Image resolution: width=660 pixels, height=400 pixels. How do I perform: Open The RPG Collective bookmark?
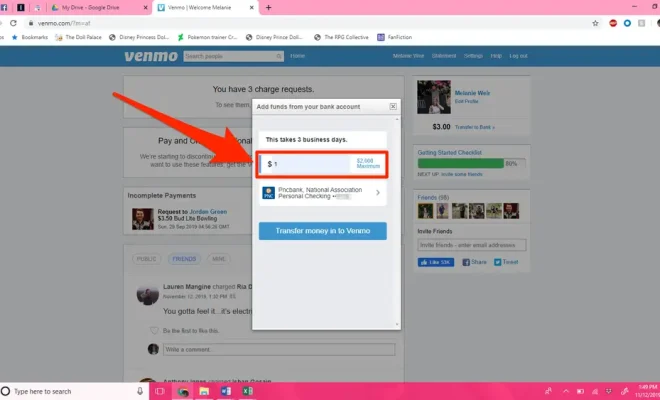pyautogui.click(x=341, y=37)
